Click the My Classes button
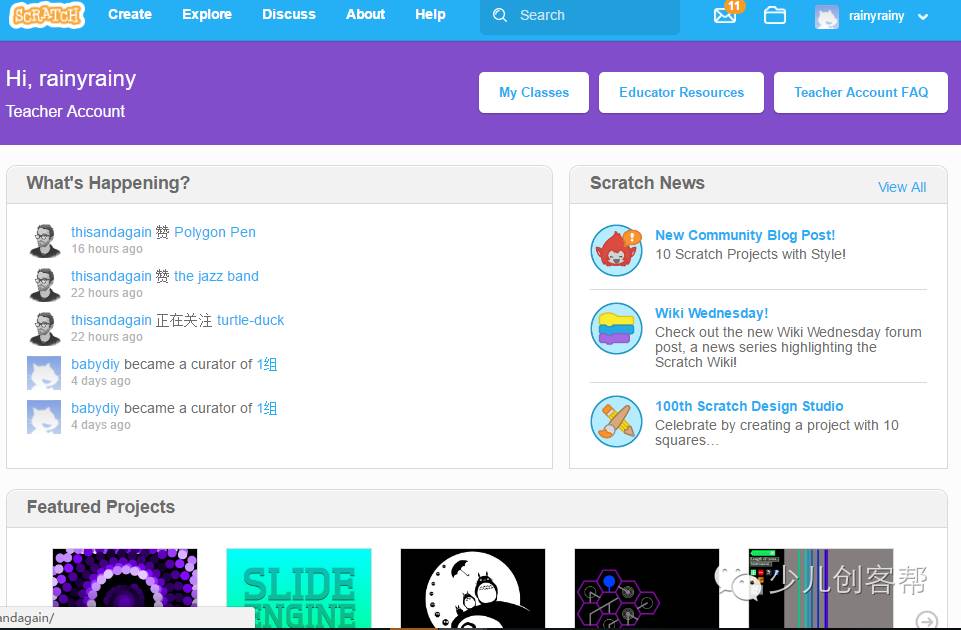961x630 pixels. pyautogui.click(x=534, y=93)
